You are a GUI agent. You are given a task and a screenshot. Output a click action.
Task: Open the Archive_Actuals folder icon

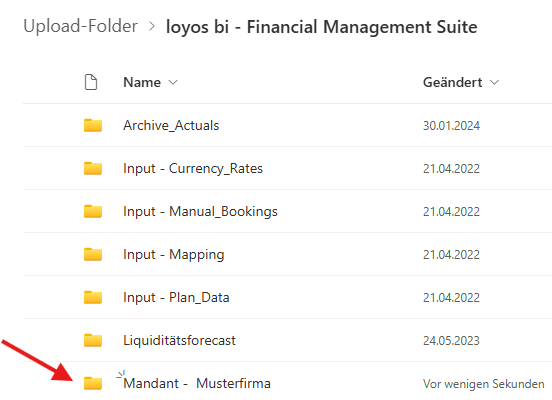click(93, 125)
